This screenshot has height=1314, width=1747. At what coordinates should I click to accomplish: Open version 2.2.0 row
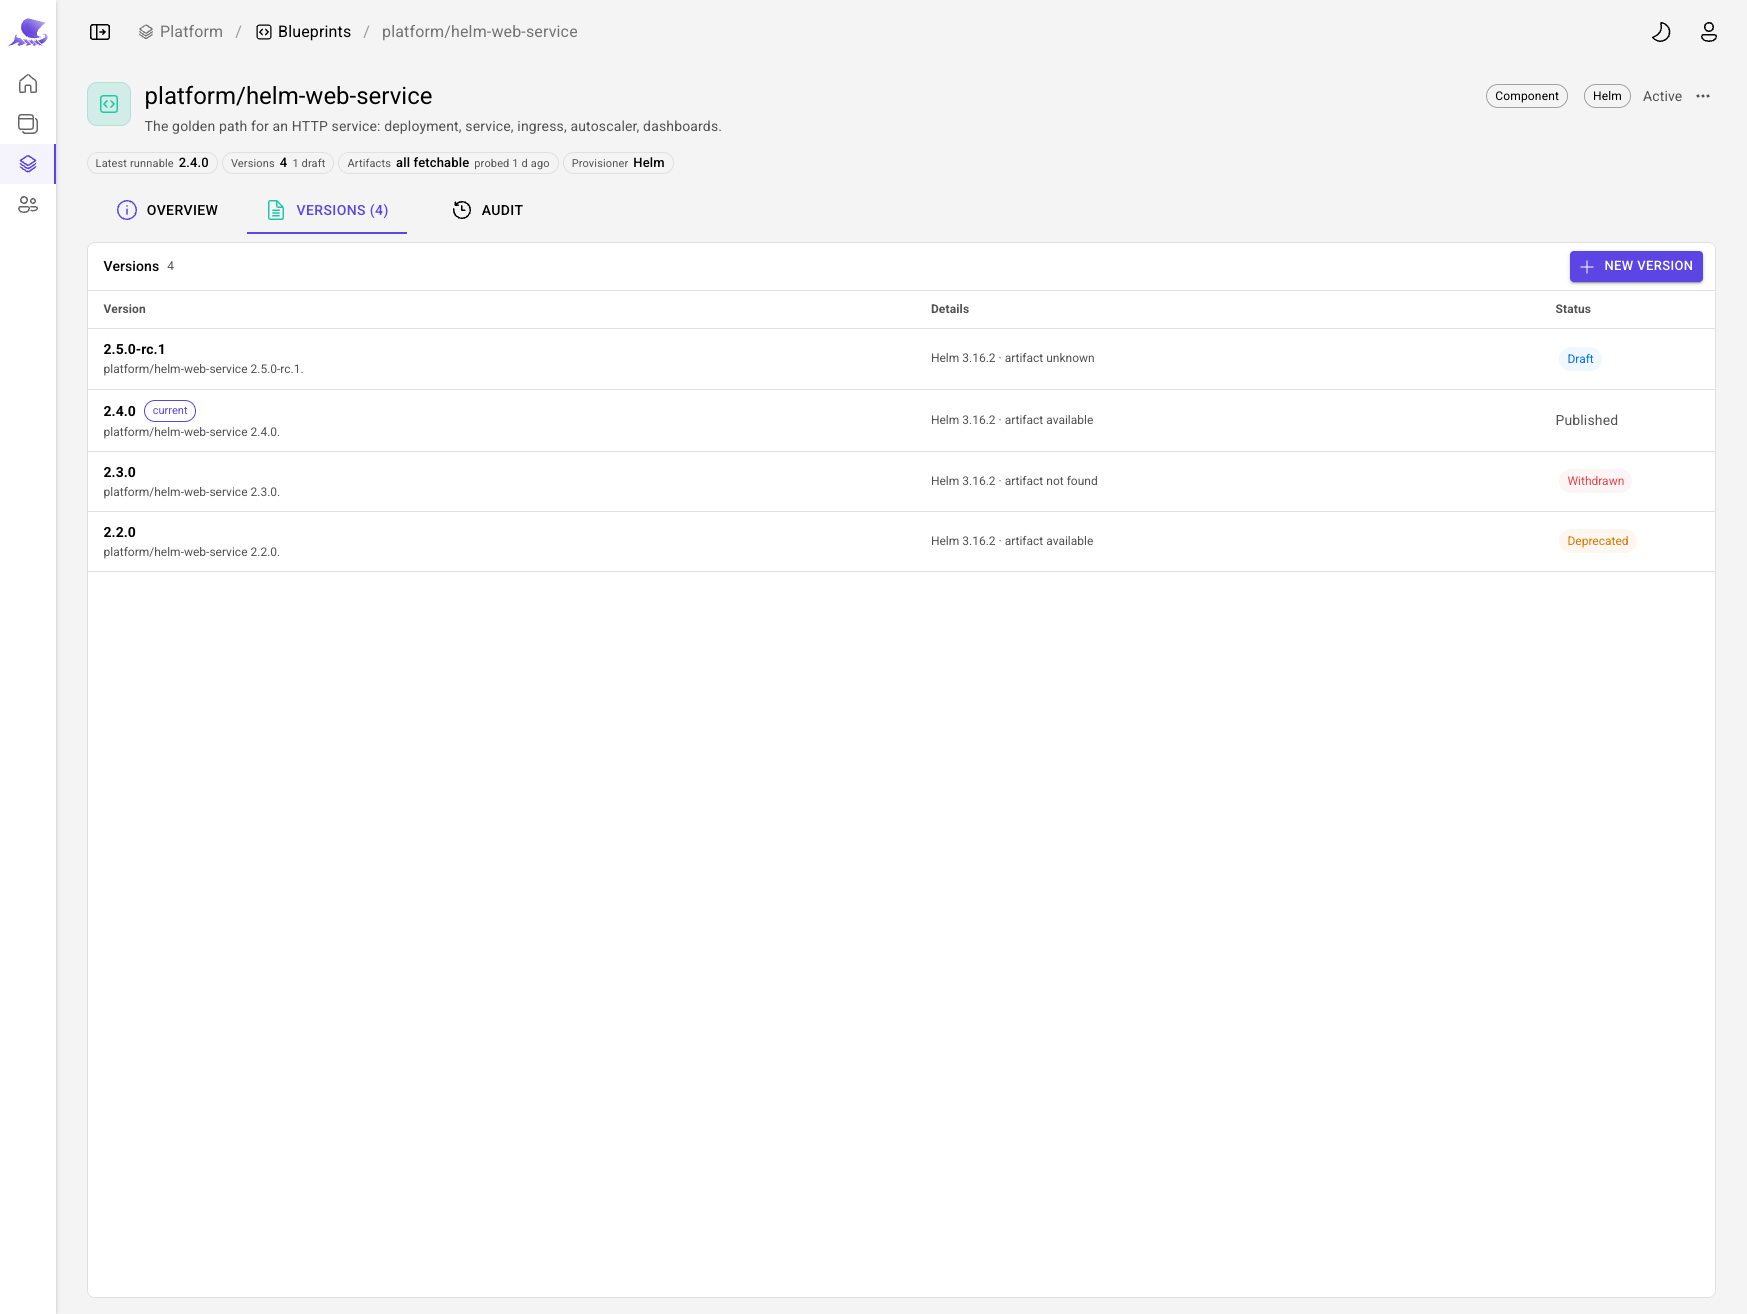901,542
